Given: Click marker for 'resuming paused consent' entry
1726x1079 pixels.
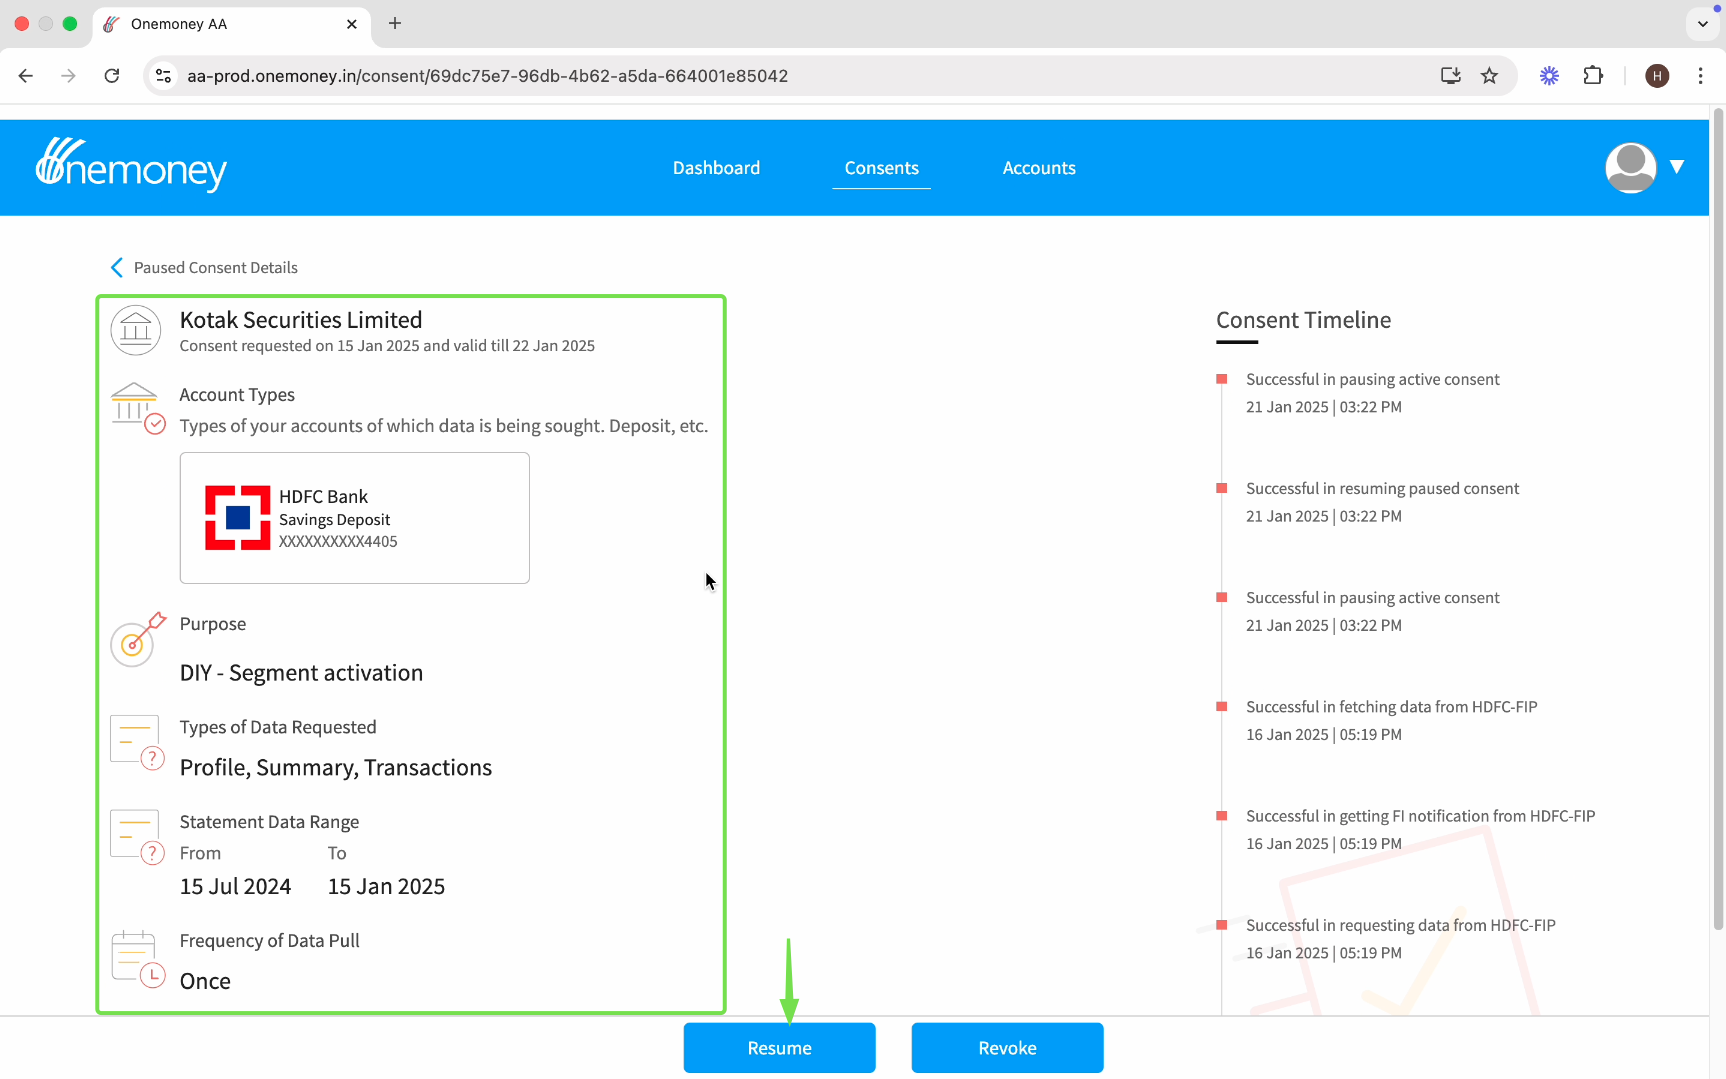Looking at the screenshot, I should pyautogui.click(x=1221, y=488).
